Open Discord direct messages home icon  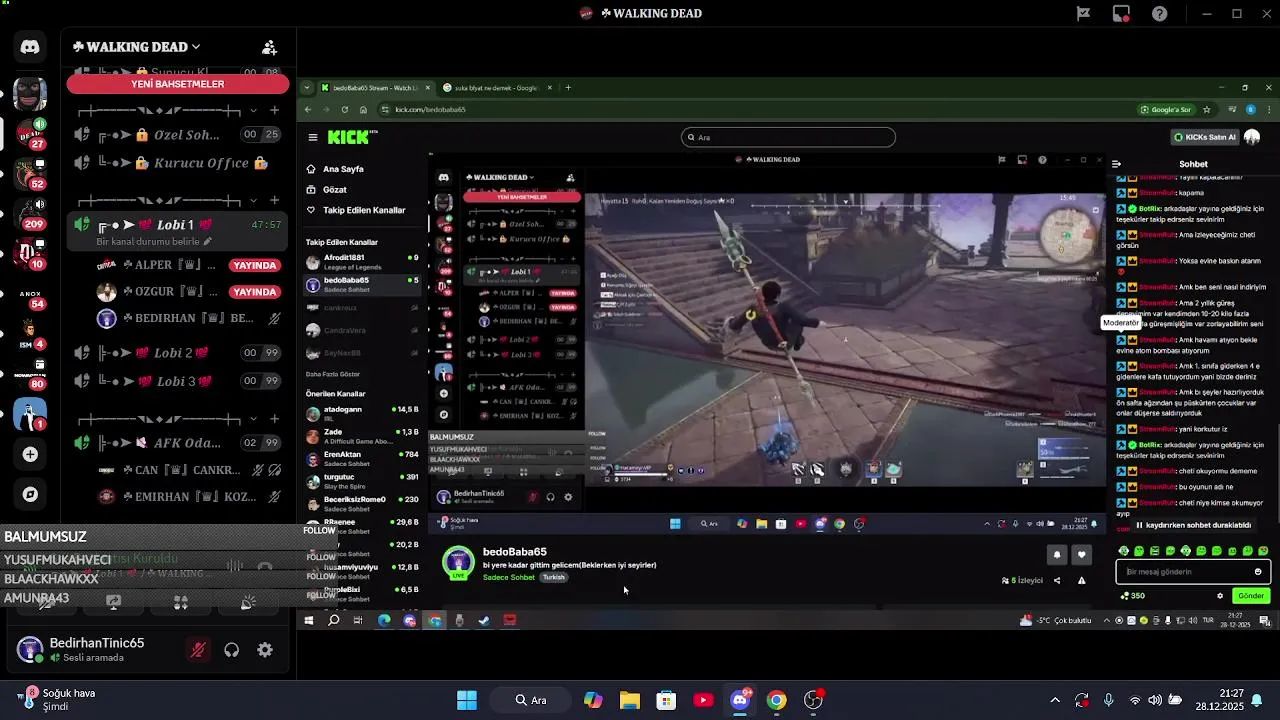[x=30, y=47]
